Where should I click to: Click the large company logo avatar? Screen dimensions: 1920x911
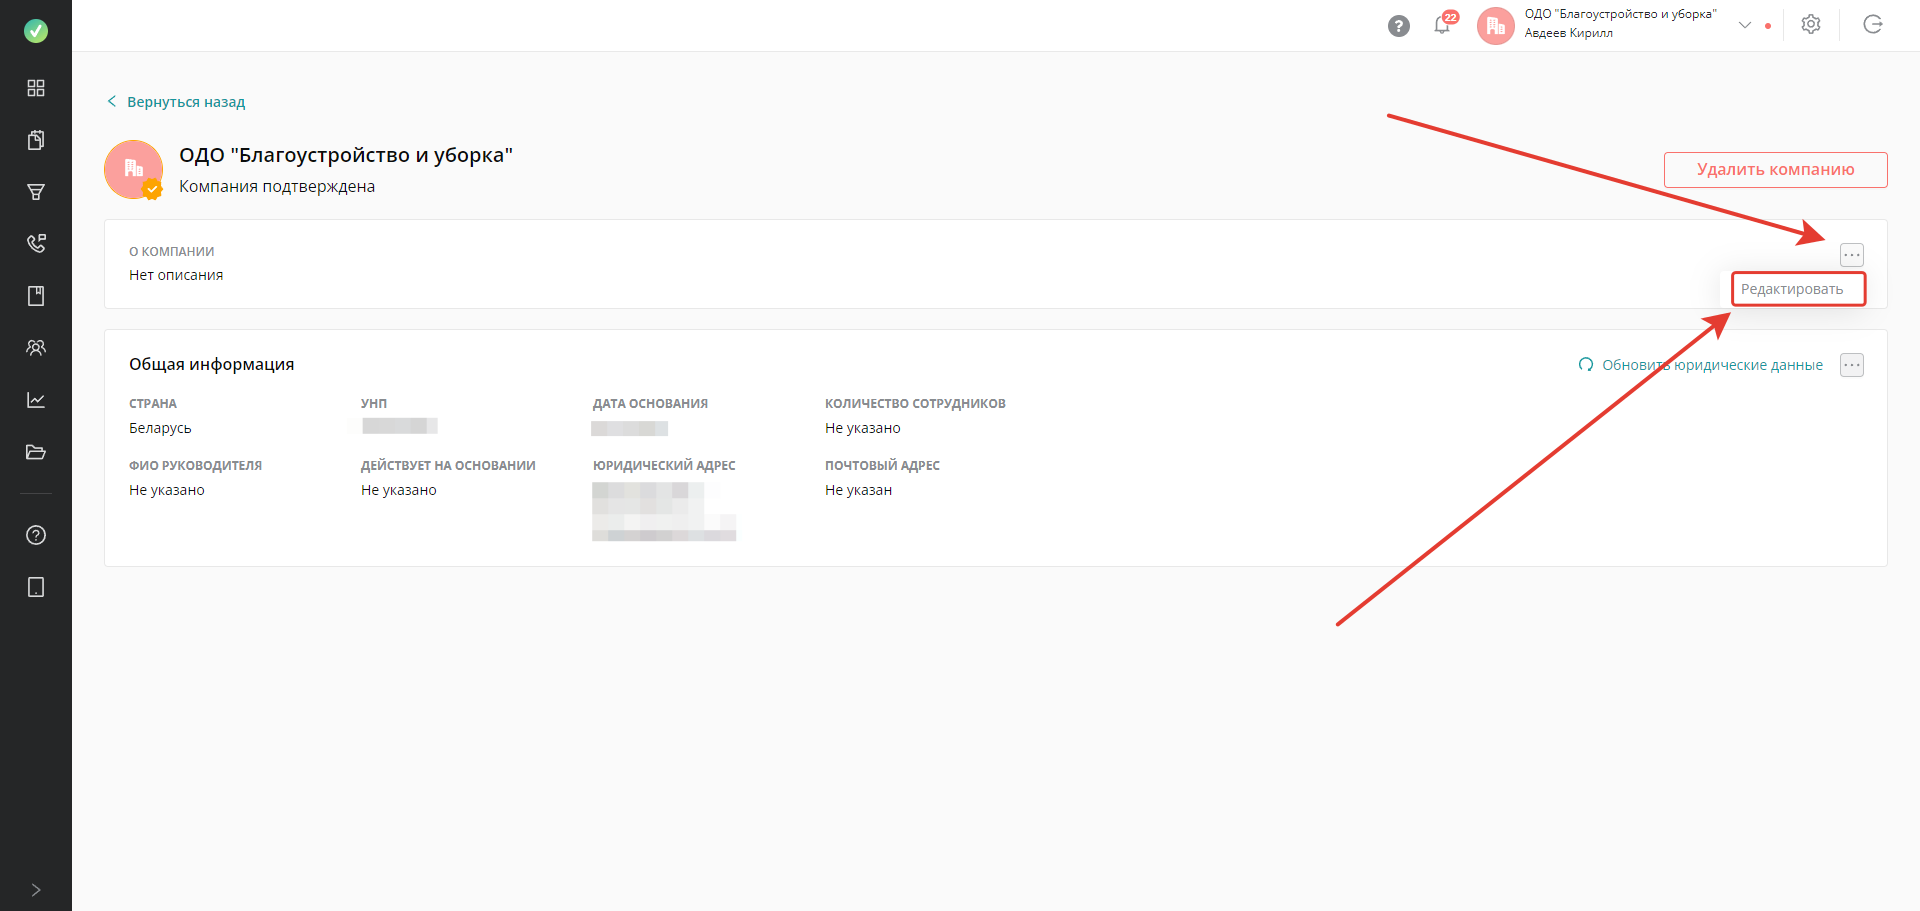coord(134,169)
